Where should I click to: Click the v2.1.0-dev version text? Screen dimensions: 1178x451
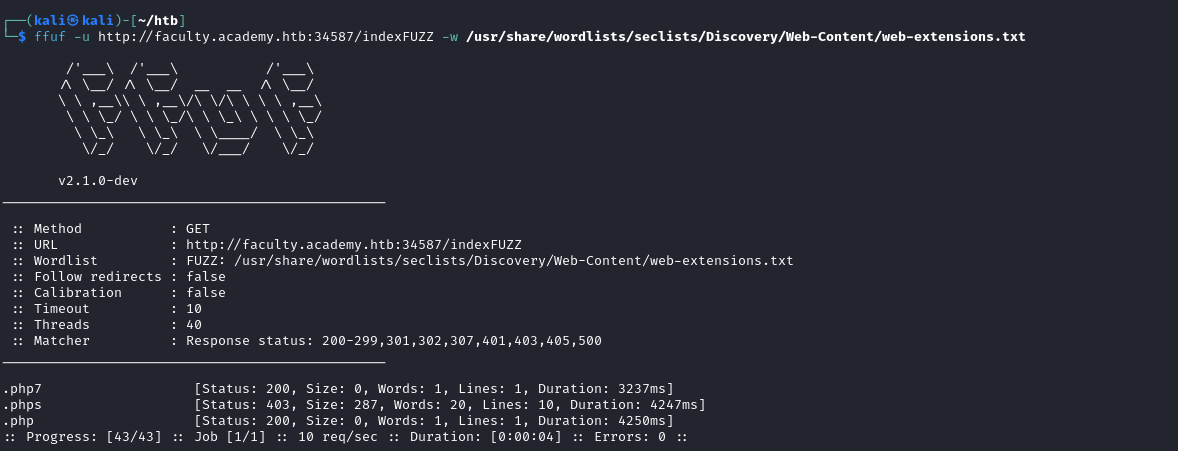coord(98,181)
